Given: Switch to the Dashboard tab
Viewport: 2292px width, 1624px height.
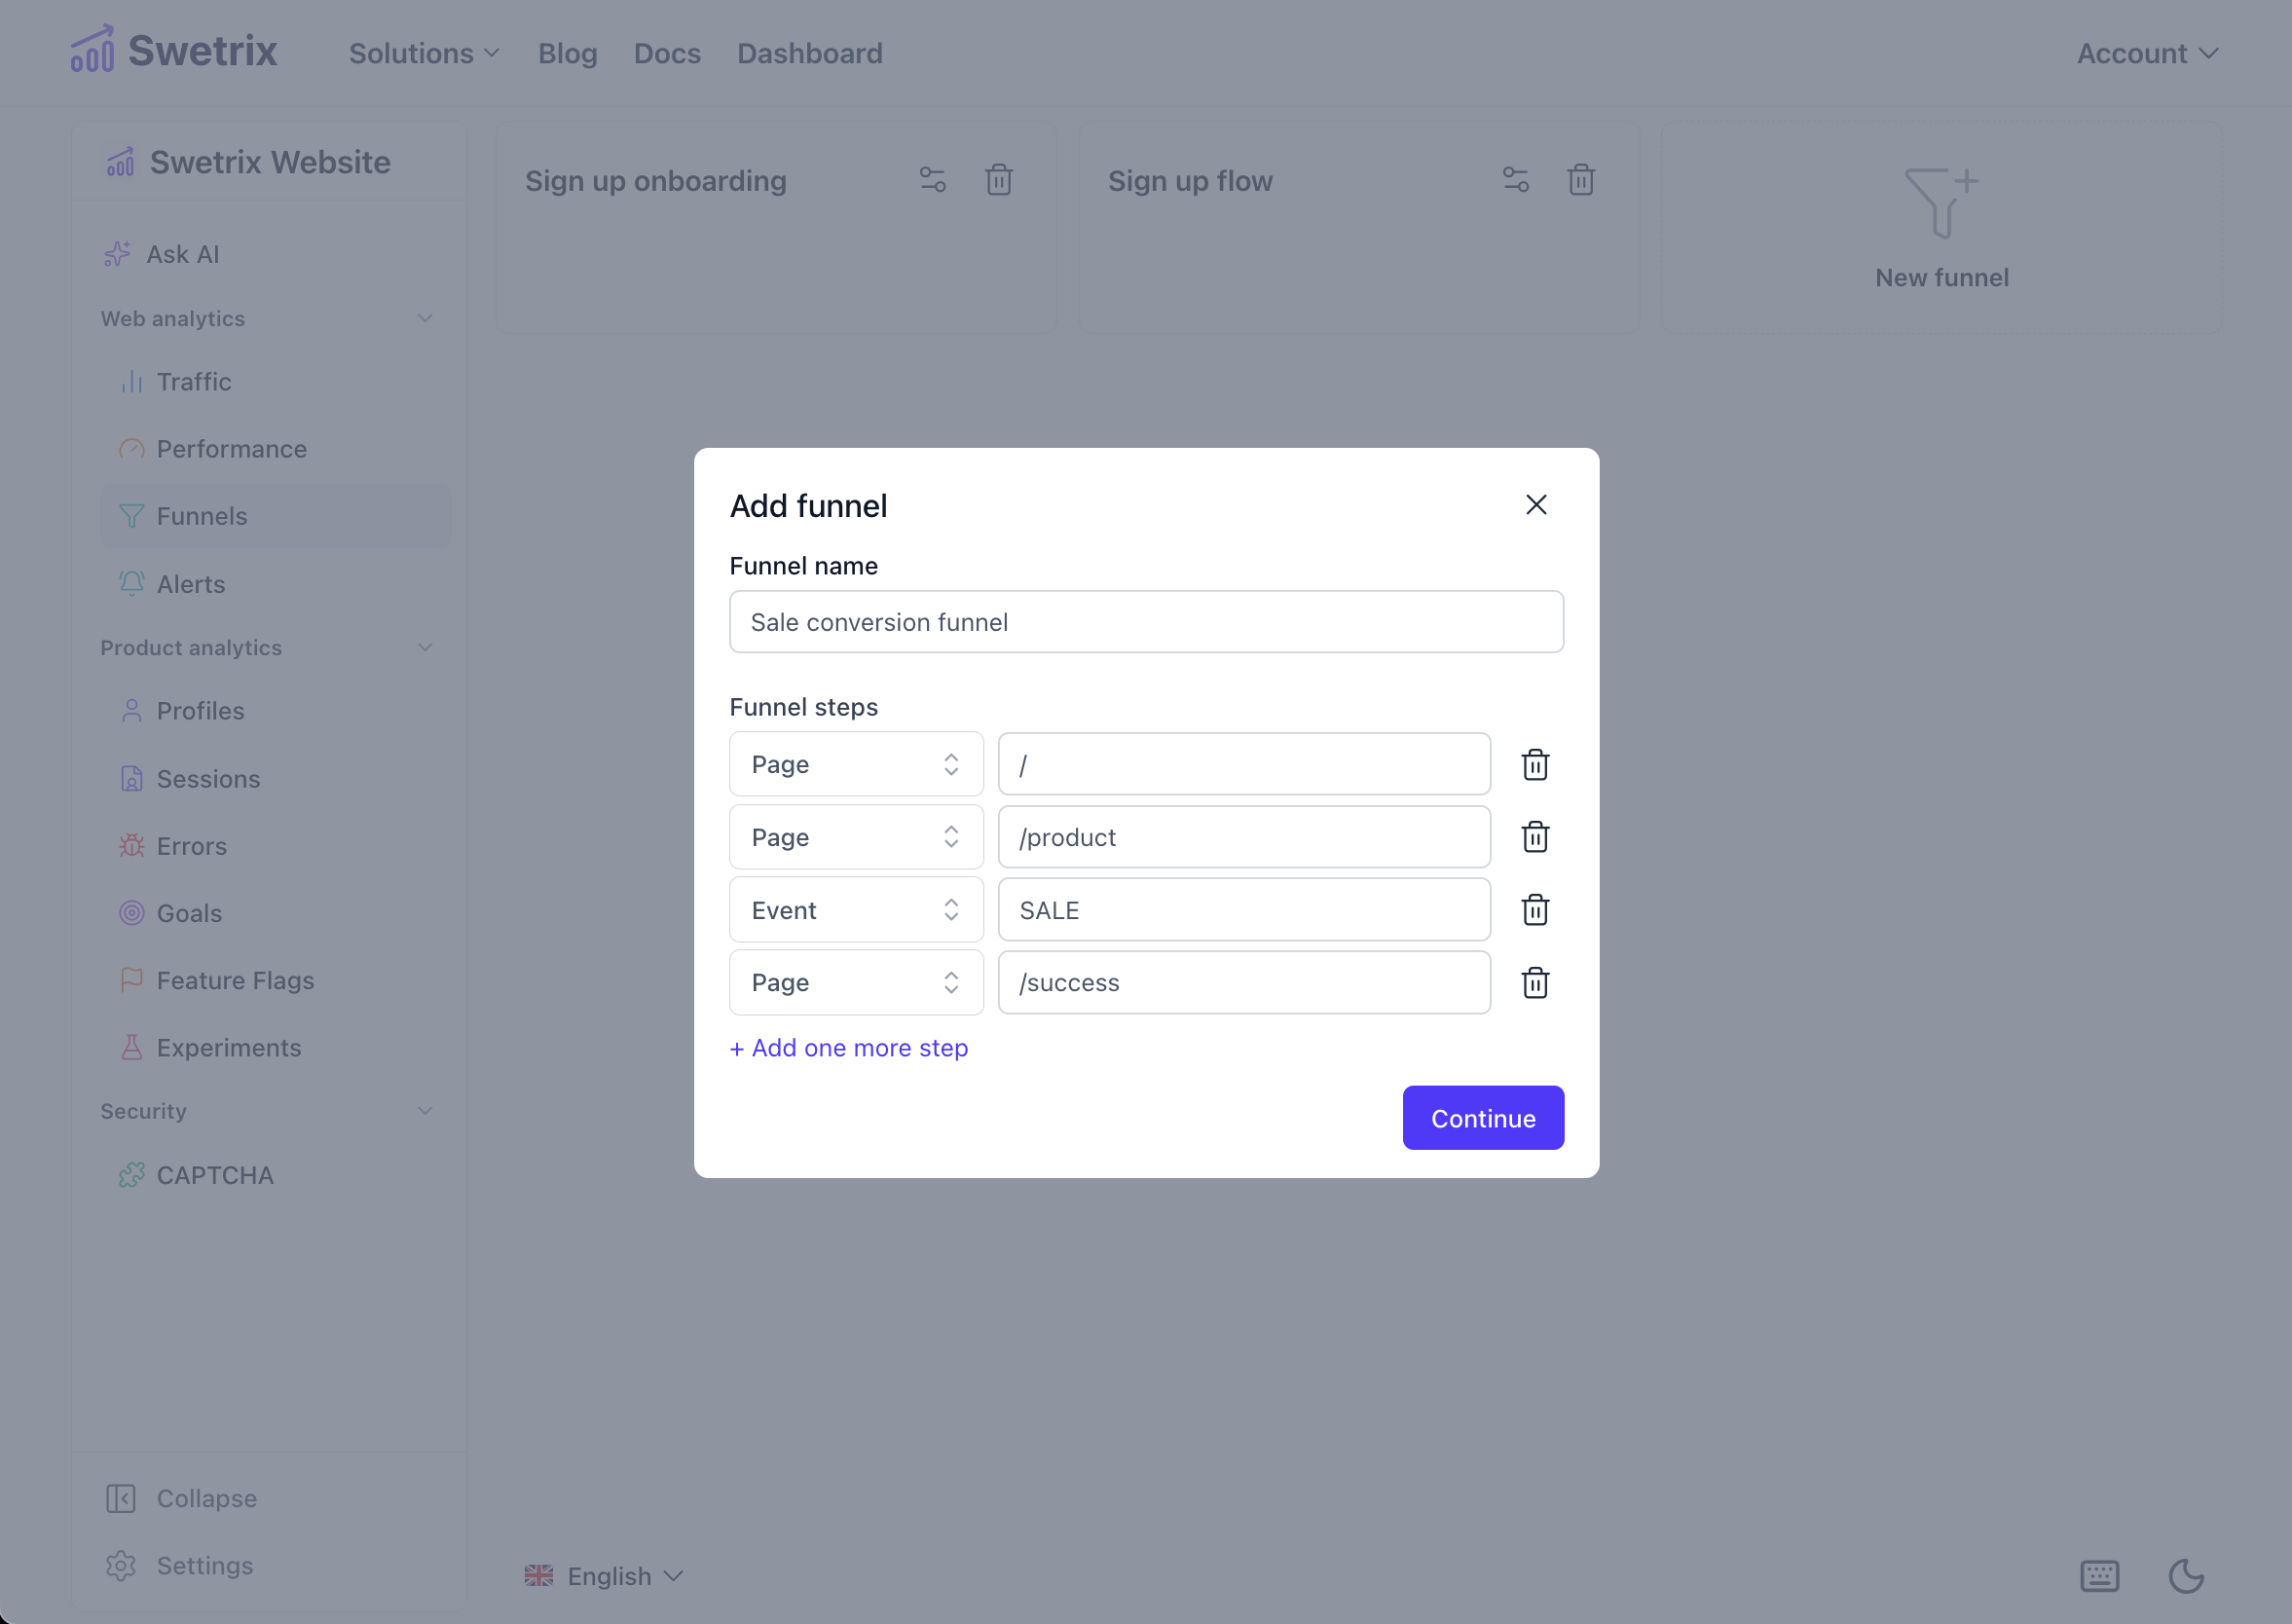Looking at the screenshot, I should coord(809,53).
